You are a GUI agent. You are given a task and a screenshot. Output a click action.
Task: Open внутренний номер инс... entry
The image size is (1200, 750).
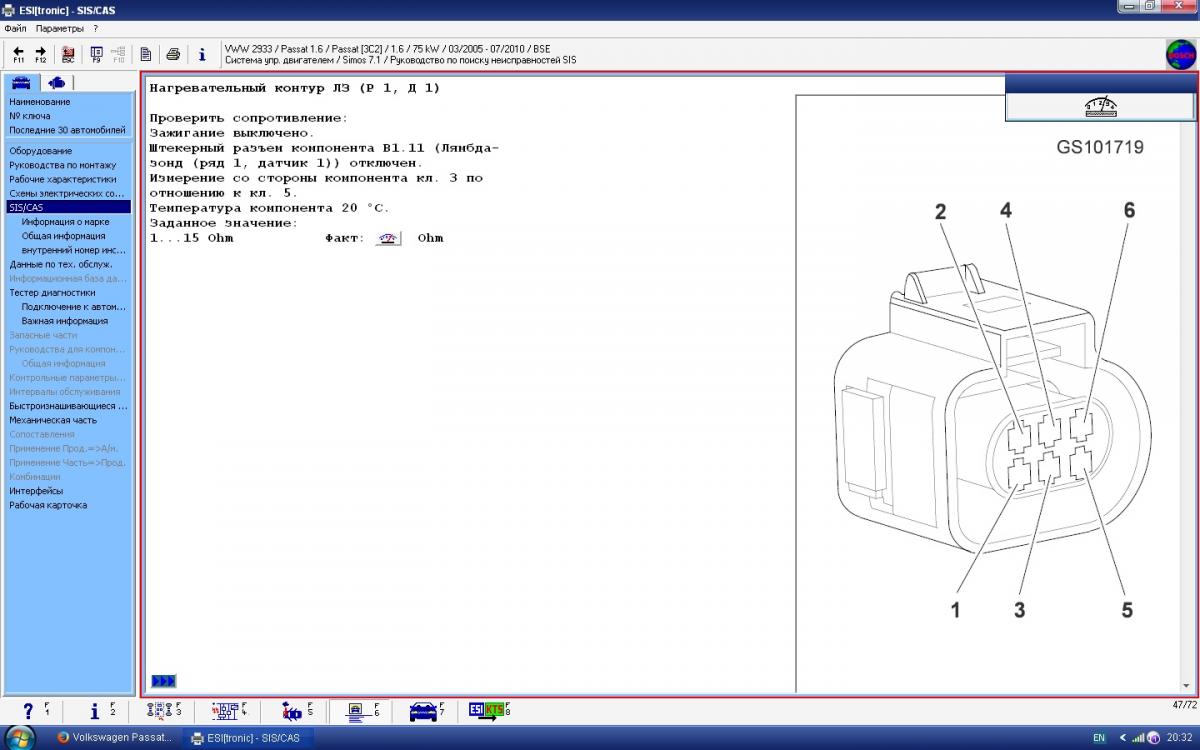tap(74, 250)
